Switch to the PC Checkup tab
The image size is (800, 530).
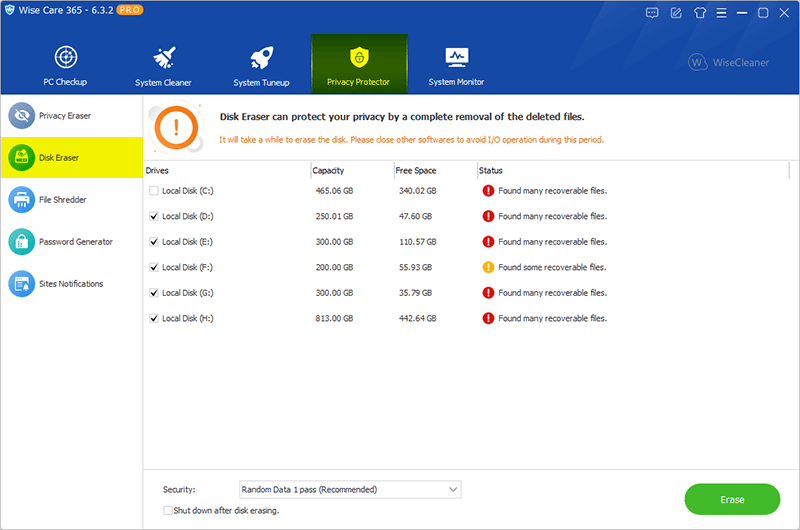point(65,64)
